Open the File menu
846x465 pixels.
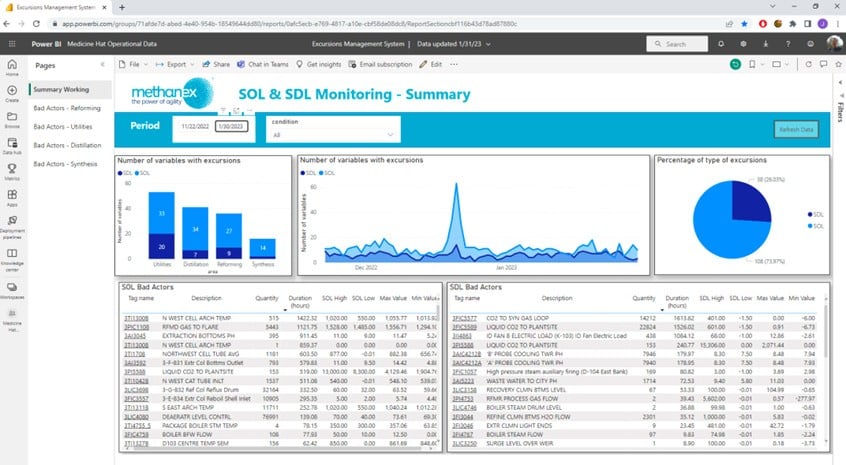point(131,64)
